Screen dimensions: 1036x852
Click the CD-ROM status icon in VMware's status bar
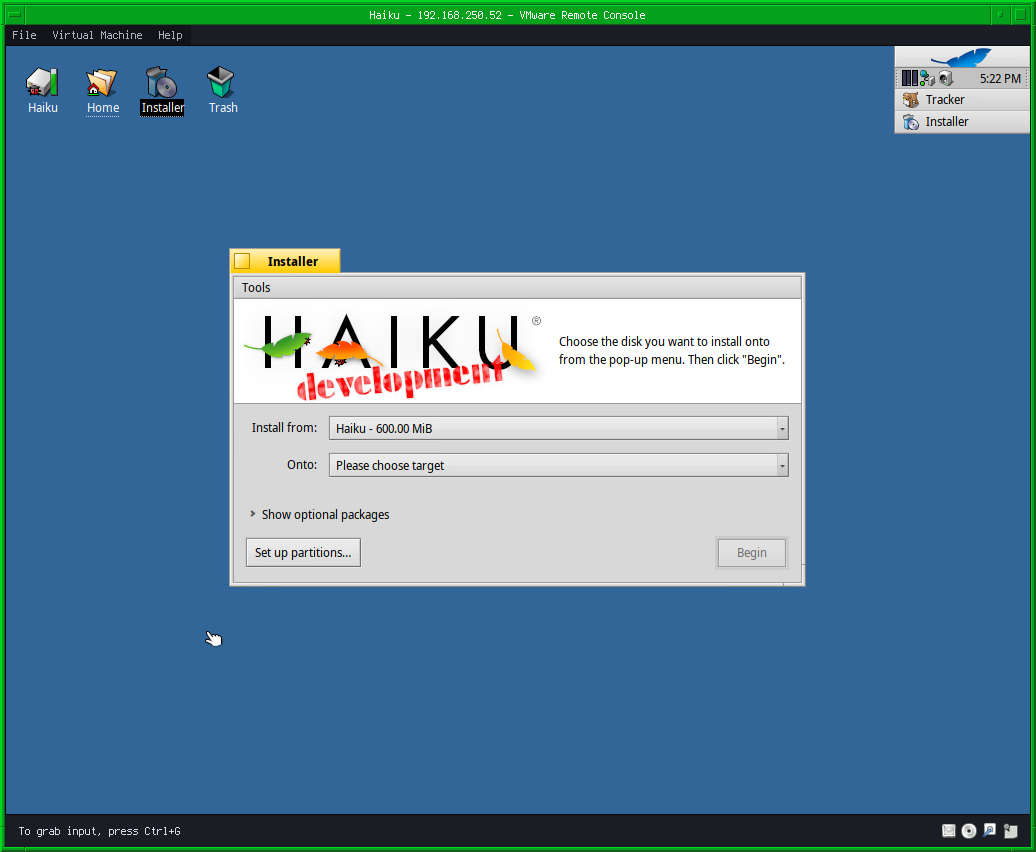968,830
